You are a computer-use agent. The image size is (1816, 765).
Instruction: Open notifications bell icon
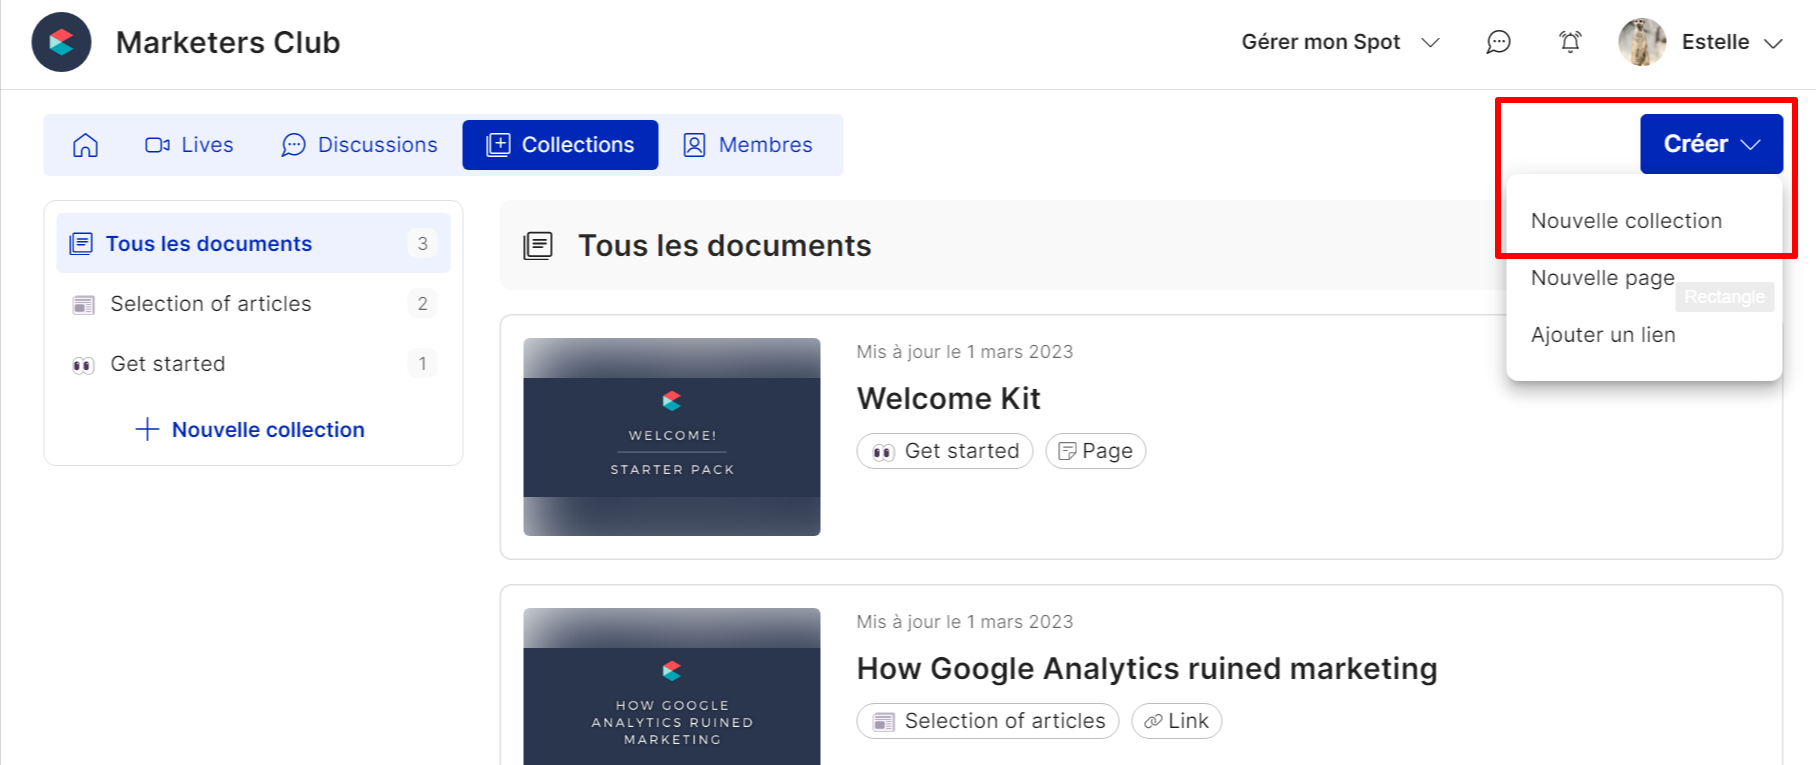point(1570,42)
